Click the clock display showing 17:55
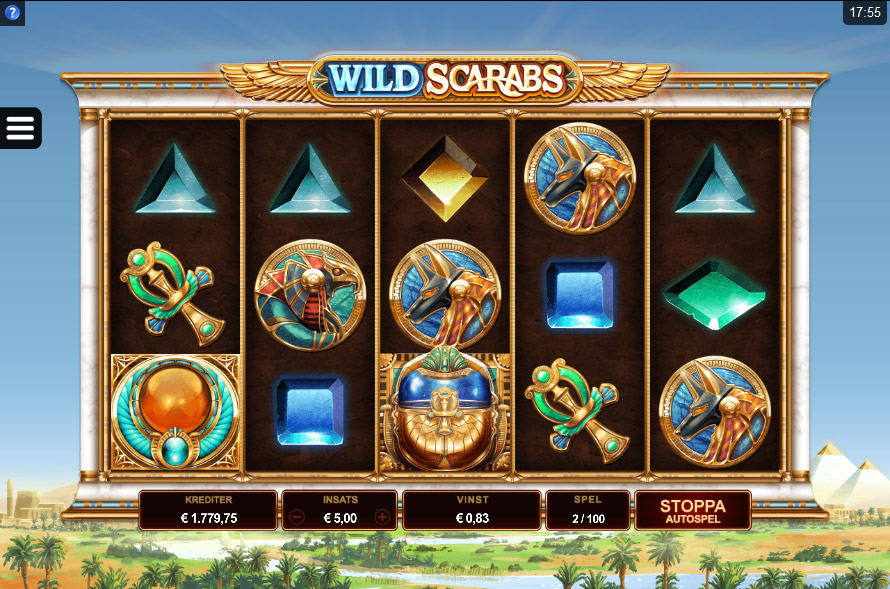The height and width of the screenshot is (589, 890). click(865, 12)
